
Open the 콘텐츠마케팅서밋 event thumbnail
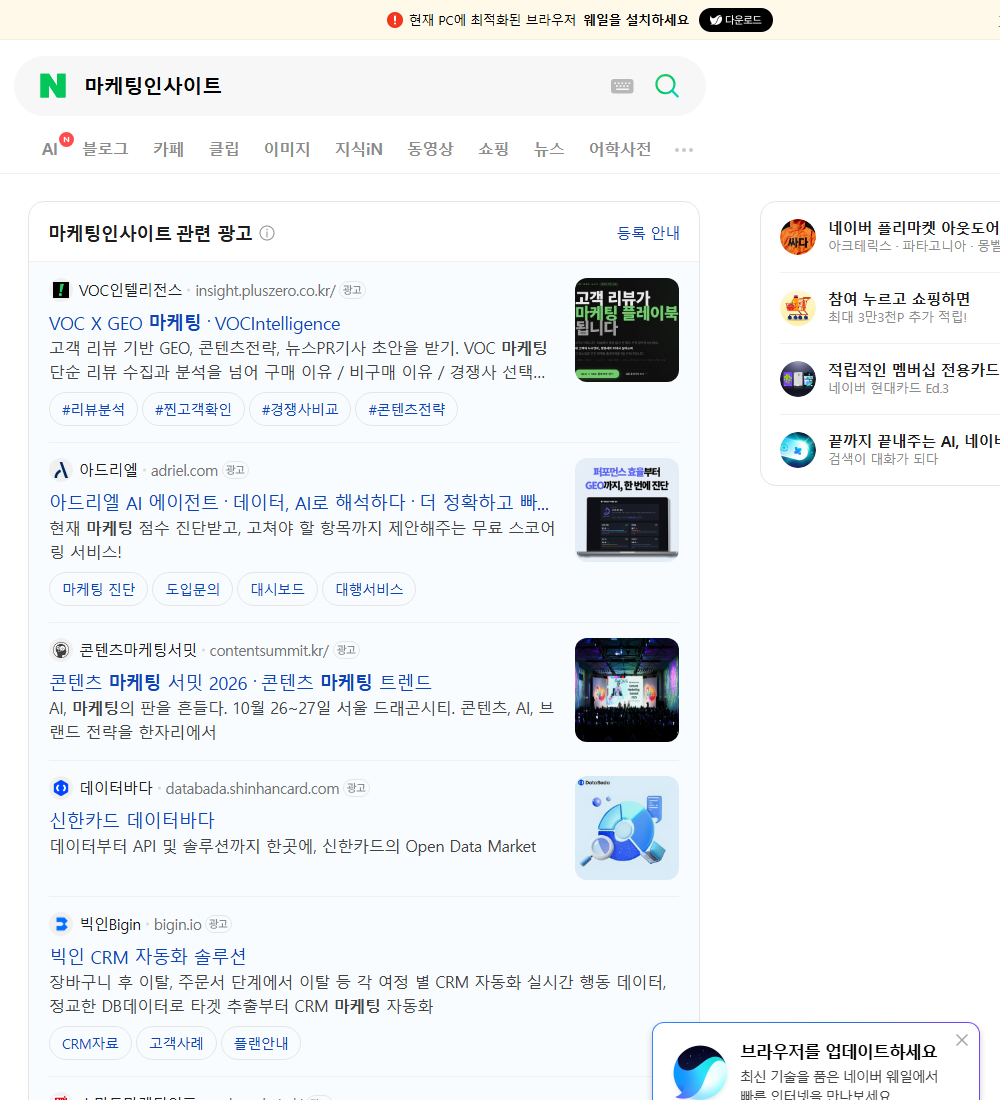click(x=627, y=690)
